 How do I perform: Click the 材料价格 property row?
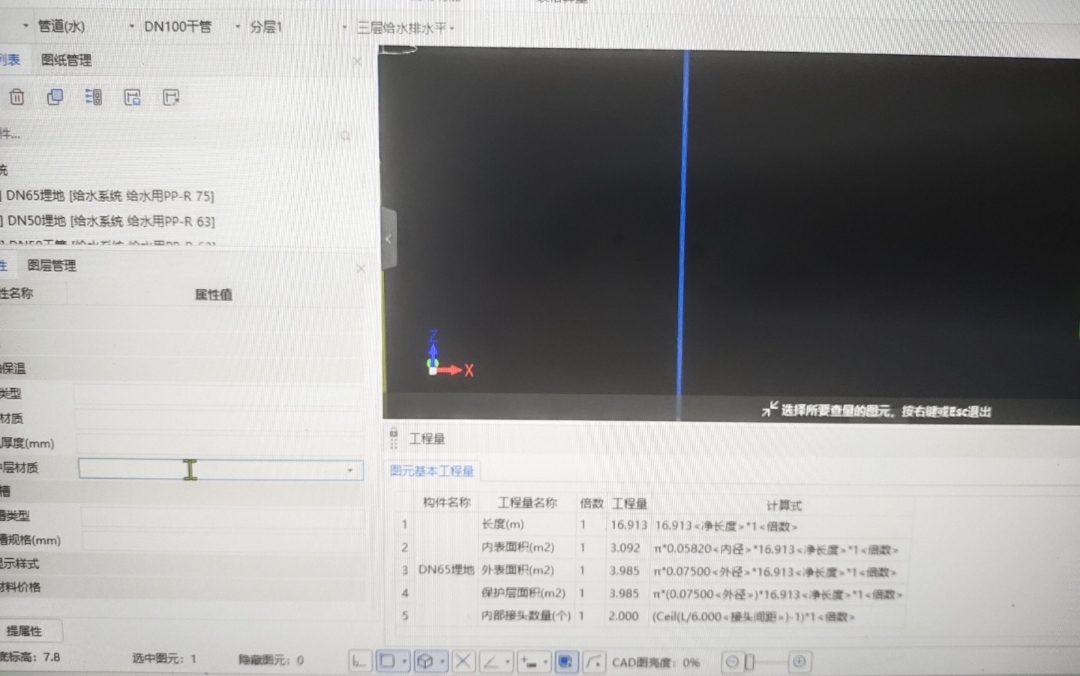[182, 587]
